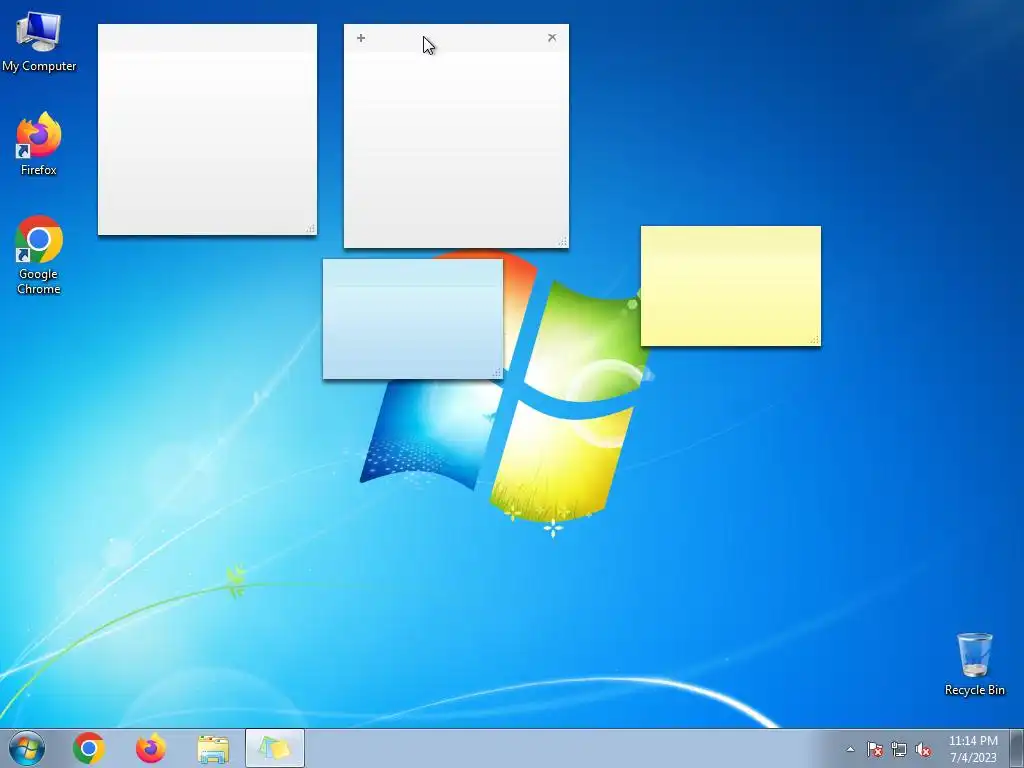Screen dimensions: 1024x768
Task: Select the Google Chrome desktop shortcut
Action: click(x=39, y=255)
